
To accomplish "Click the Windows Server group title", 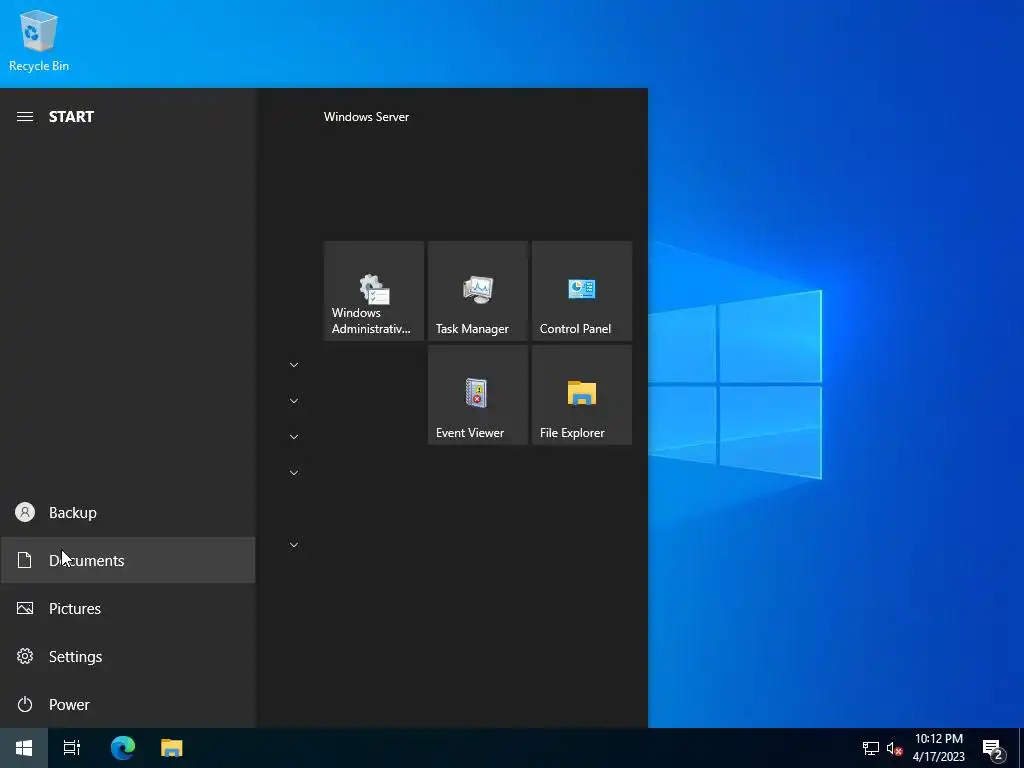I will coord(366,117).
